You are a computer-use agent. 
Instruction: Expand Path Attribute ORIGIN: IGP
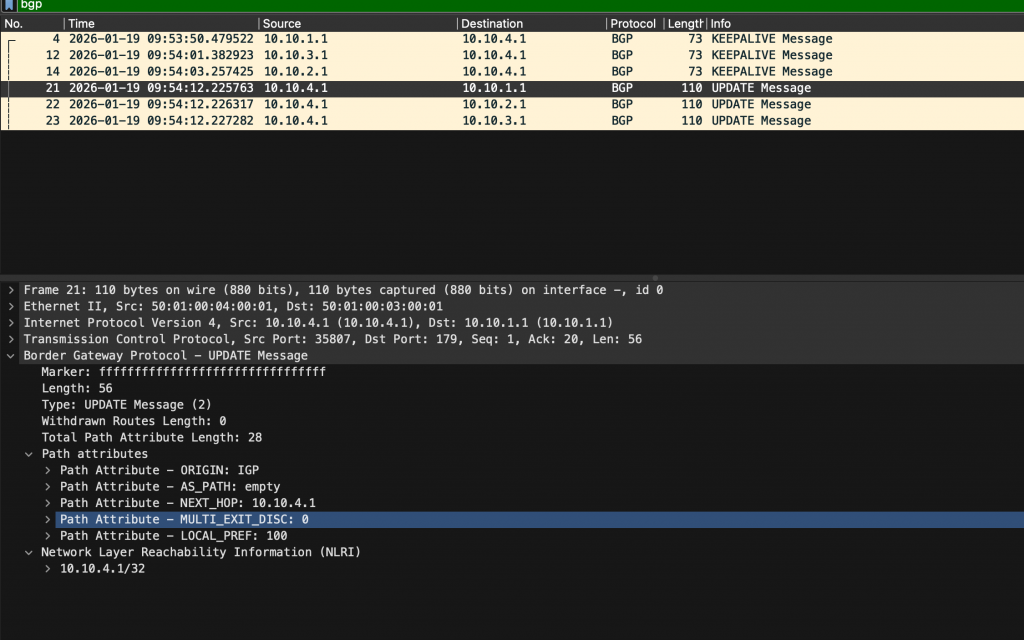48,470
